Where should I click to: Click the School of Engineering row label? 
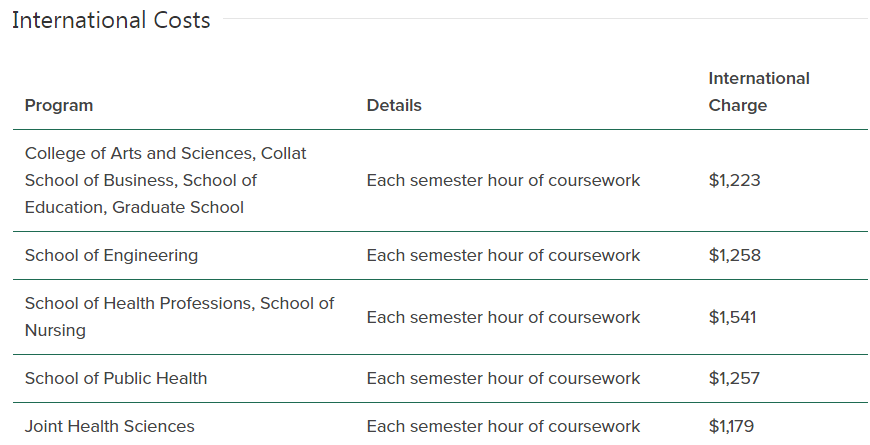click(x=112, y=255)
